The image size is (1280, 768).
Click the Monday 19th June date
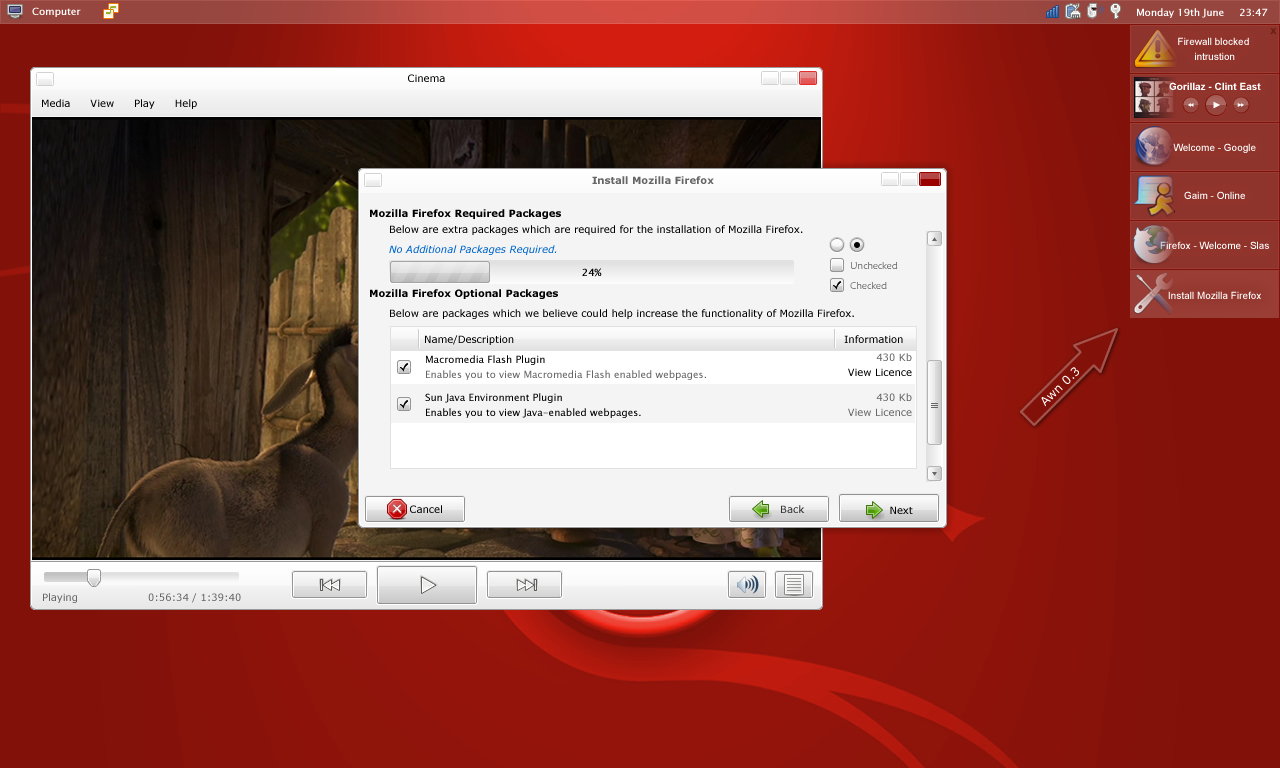pyautogui.click(x=1180, y=13)
